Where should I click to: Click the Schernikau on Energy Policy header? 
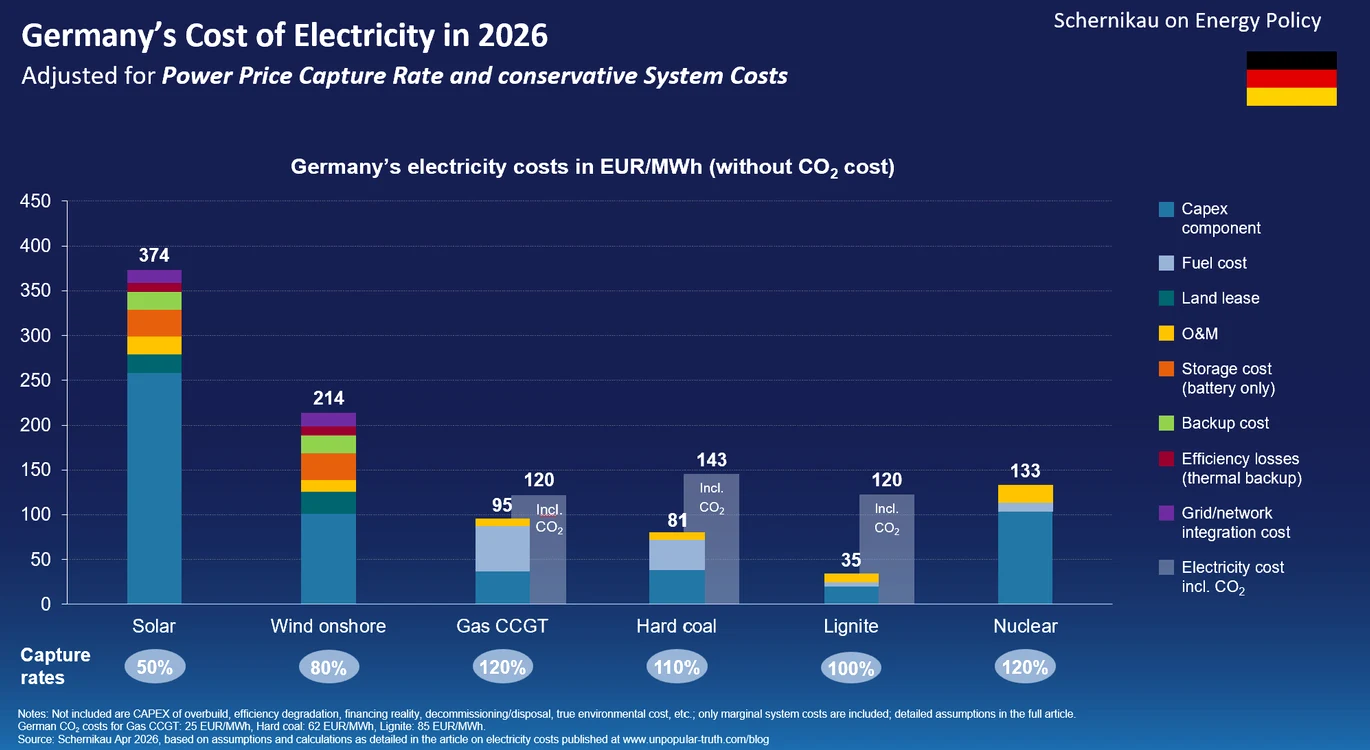click(x=1187, y=21)
